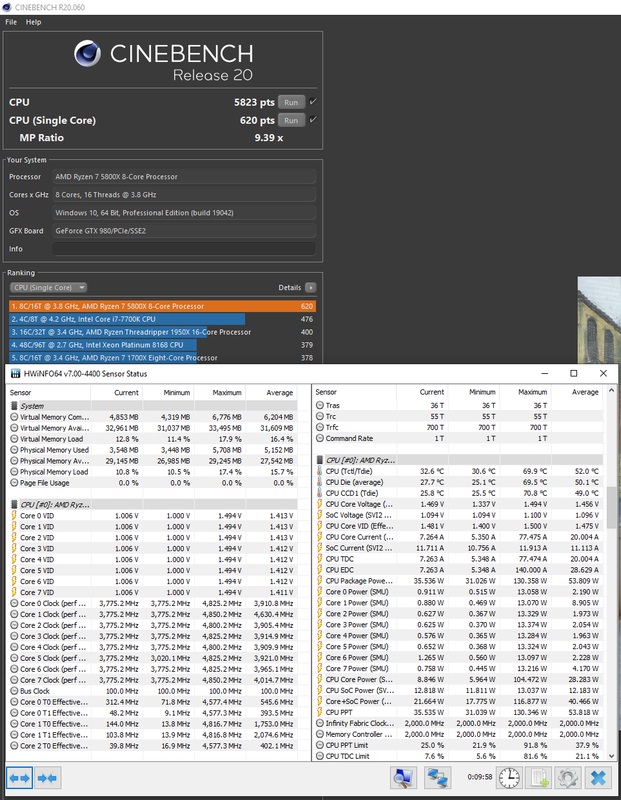
Task: Minimize the HWiNFO64 Sensor Status window
Action: click(x=544, y=373)
